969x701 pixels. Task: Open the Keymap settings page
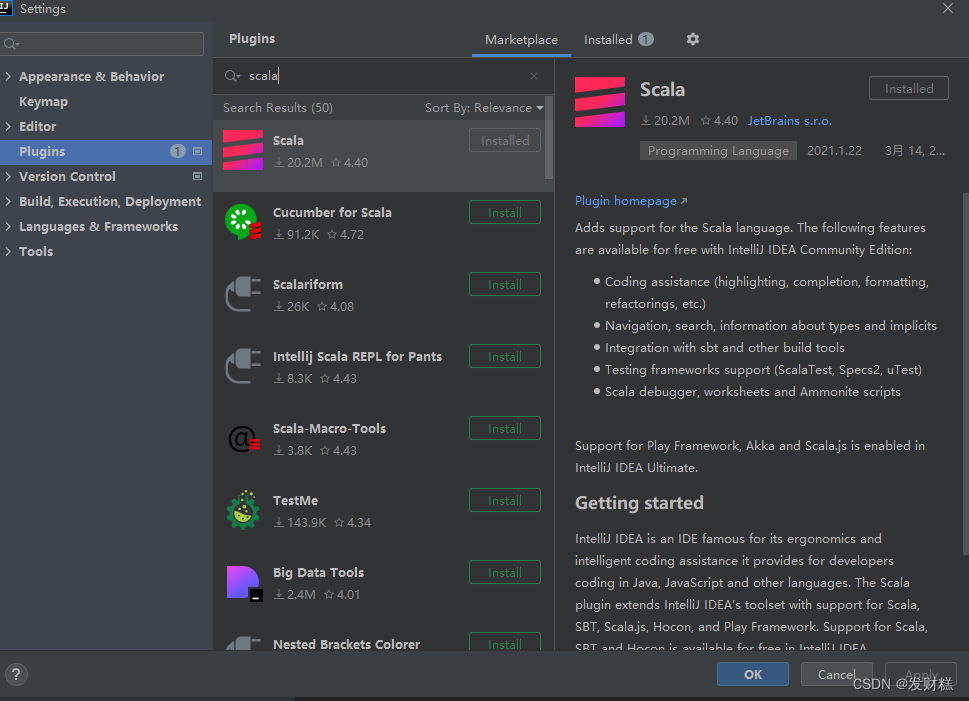pos(43,101)
